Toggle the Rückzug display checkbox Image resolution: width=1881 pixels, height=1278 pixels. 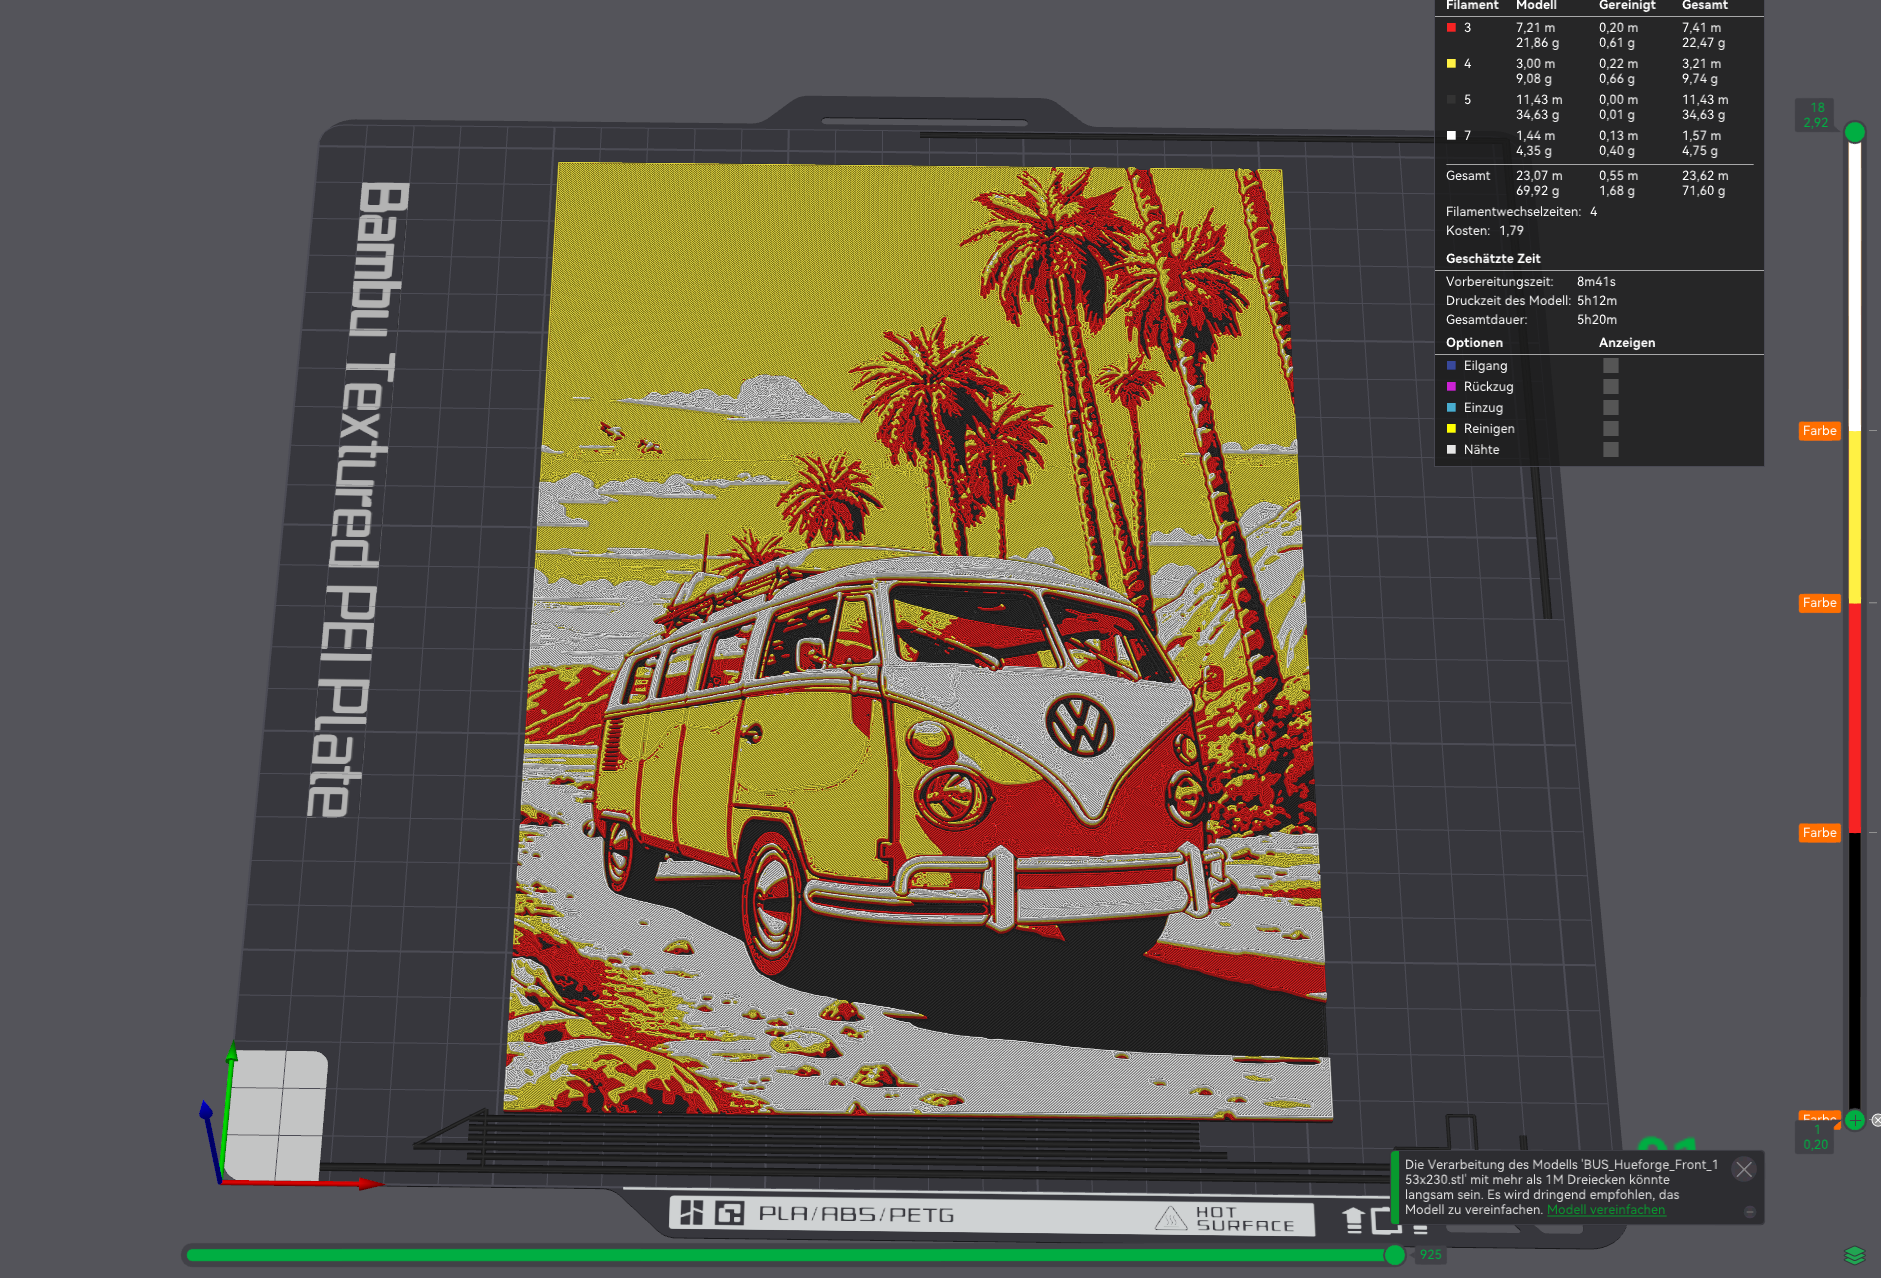tap(1611, 387)
